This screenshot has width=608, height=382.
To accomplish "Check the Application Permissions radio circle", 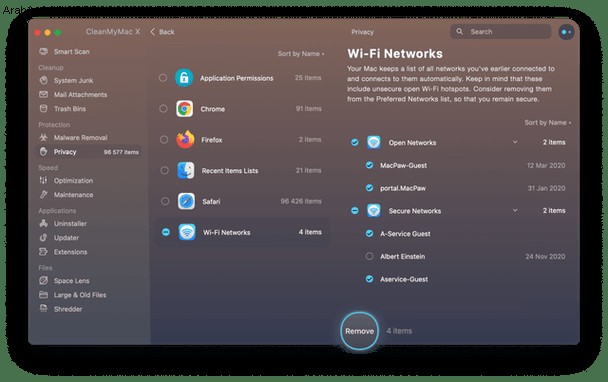I will (x=163, y=78).
